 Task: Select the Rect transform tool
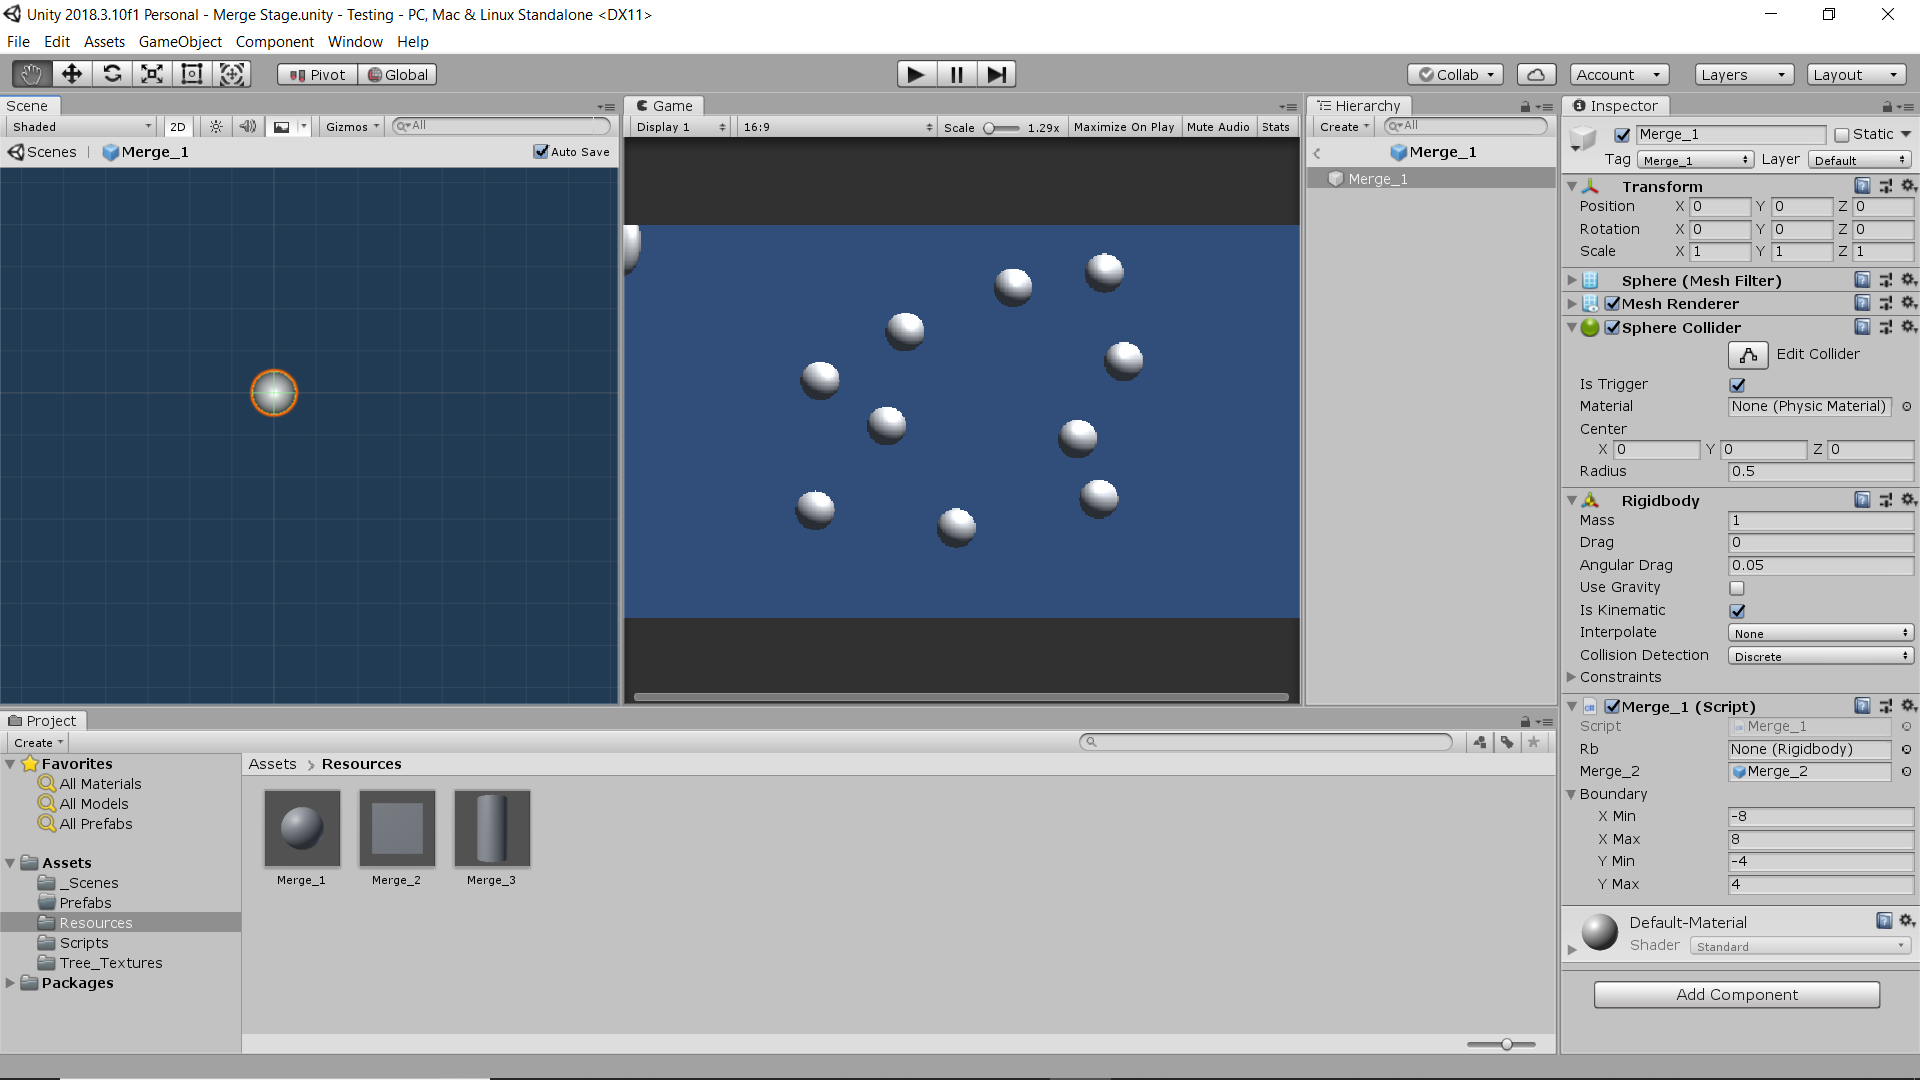coord(191,74)
